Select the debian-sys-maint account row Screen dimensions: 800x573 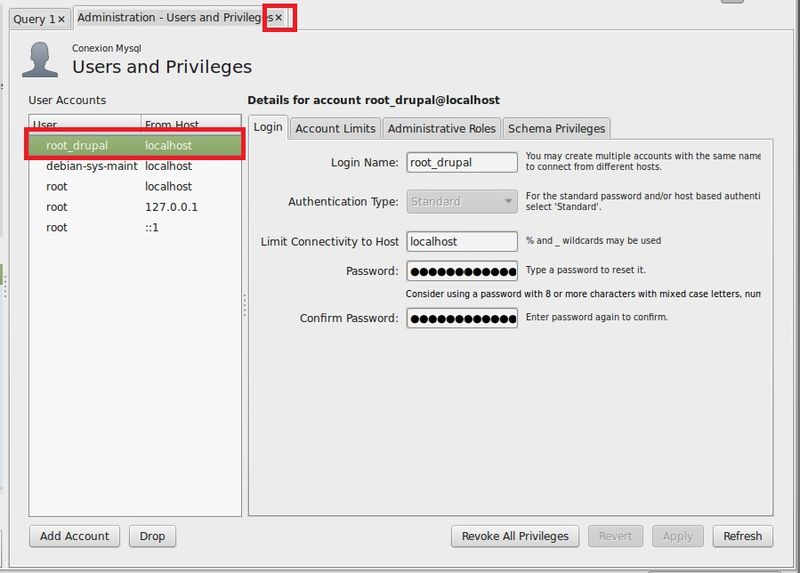tap(135, 166)
